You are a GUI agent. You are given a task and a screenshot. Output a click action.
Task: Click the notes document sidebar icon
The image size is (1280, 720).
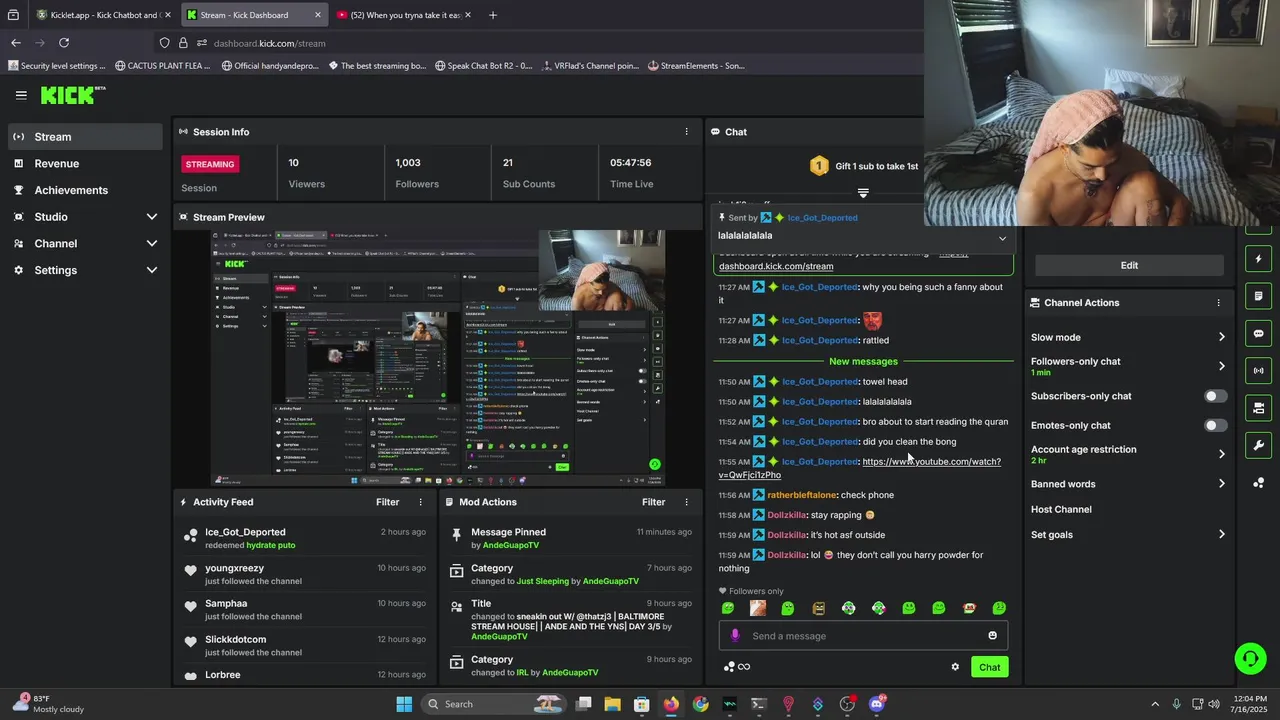(1258, 296)
